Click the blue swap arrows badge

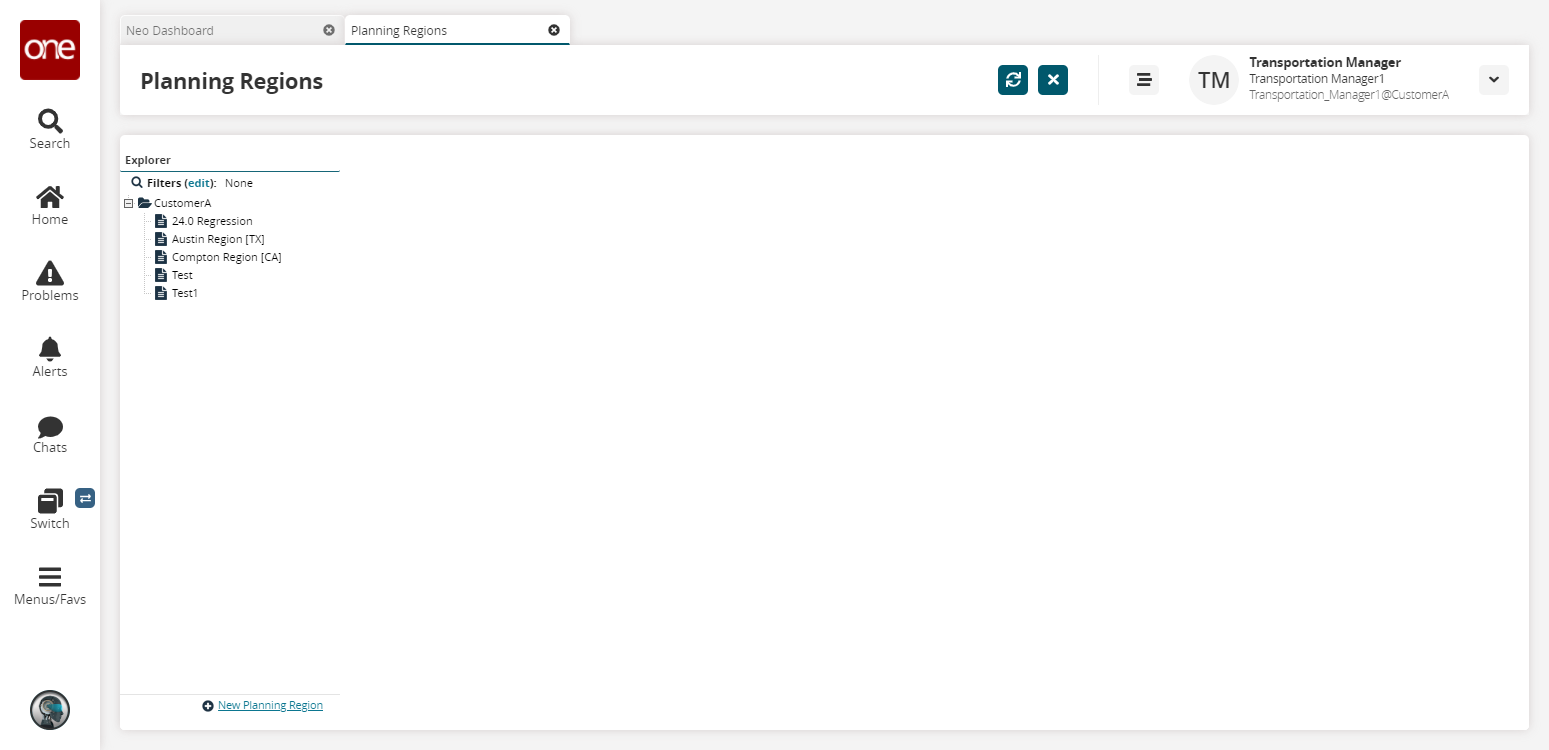tap(85, 498)
